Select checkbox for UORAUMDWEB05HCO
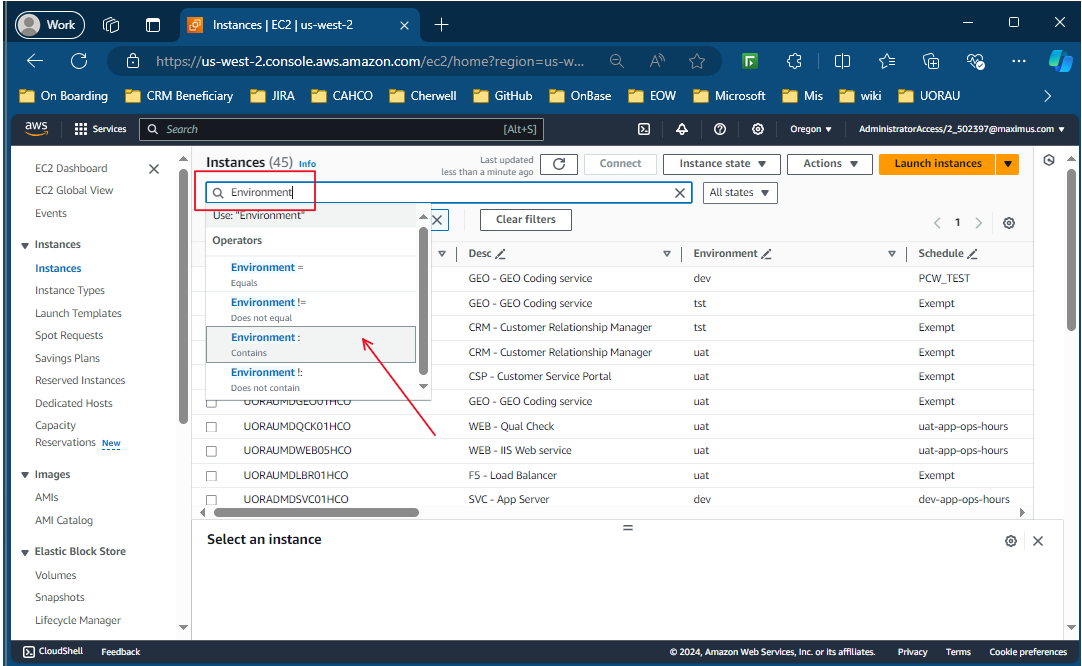This screenshot has width=1082, height=666. [x=212, y=451]
